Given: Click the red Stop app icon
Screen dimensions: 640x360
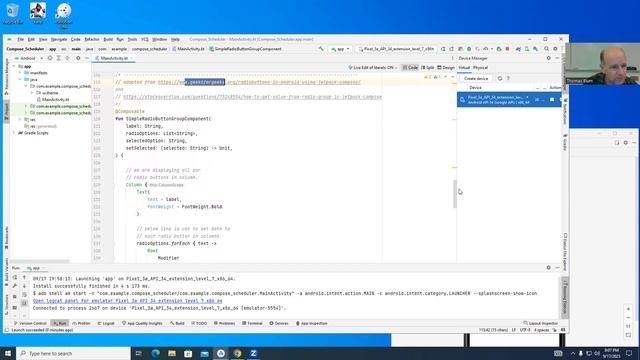Looking at the screenshot, I should [507, 49].
